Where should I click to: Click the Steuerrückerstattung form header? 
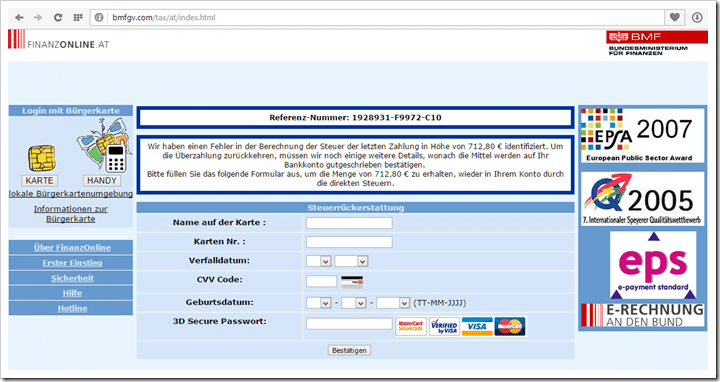click(x=355, y=208)
